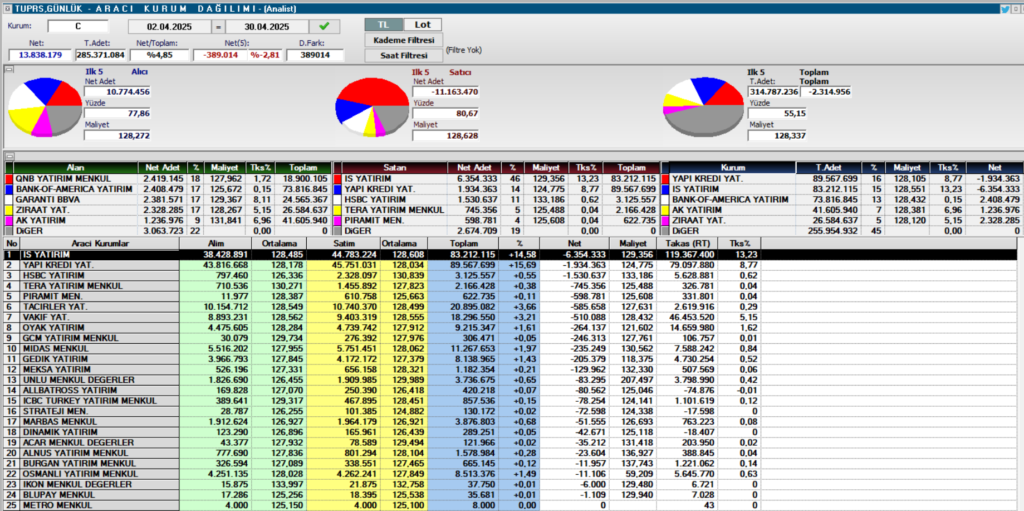Screen dimensions: 1024x511
Task: Click the Kurum input field
Action: [x=78, y=27]
